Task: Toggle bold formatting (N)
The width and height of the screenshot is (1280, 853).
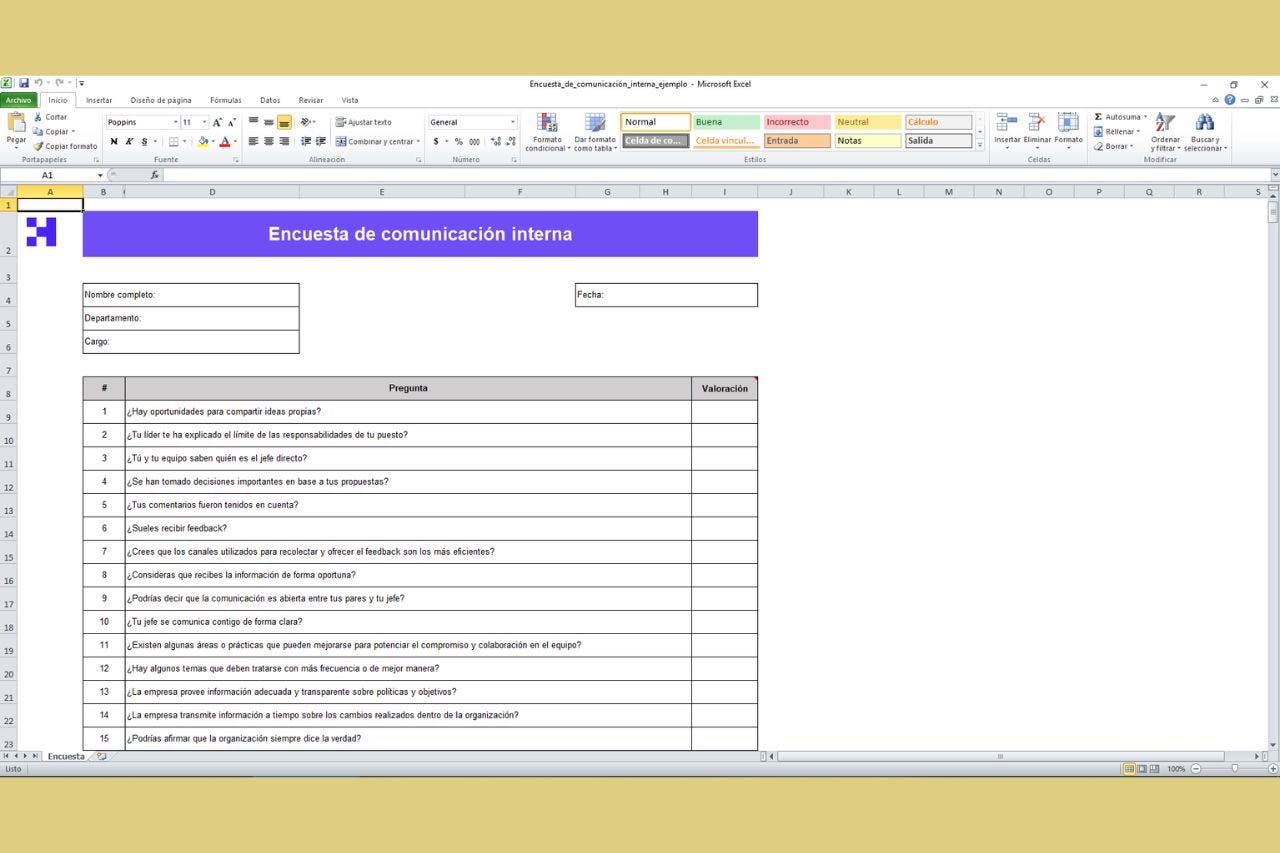Action: point(114,142)
